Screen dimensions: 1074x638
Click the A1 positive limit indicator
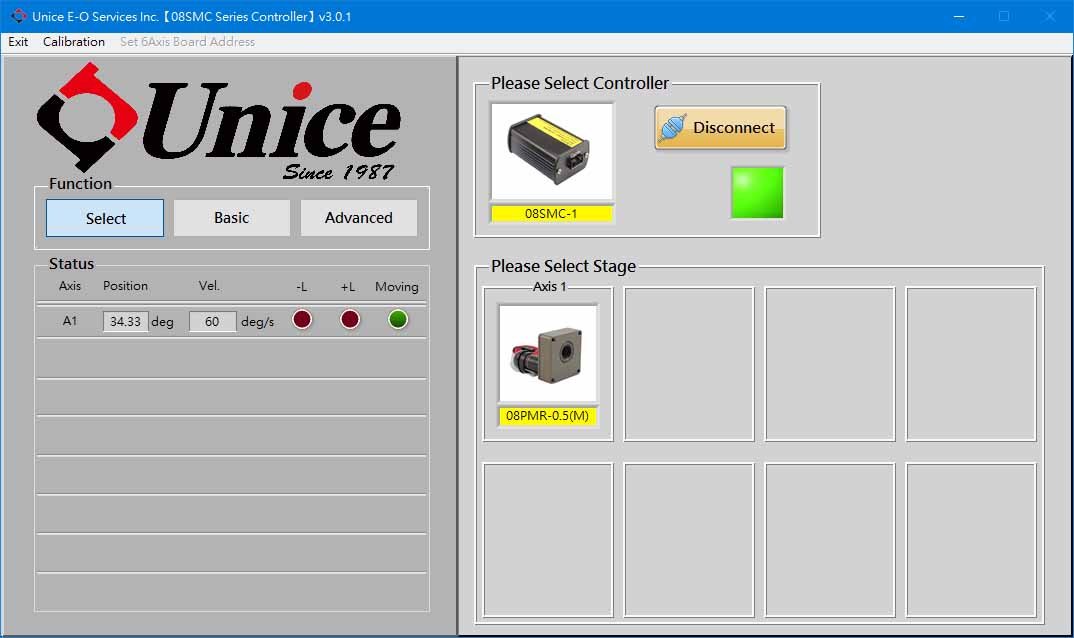(350, 319)
